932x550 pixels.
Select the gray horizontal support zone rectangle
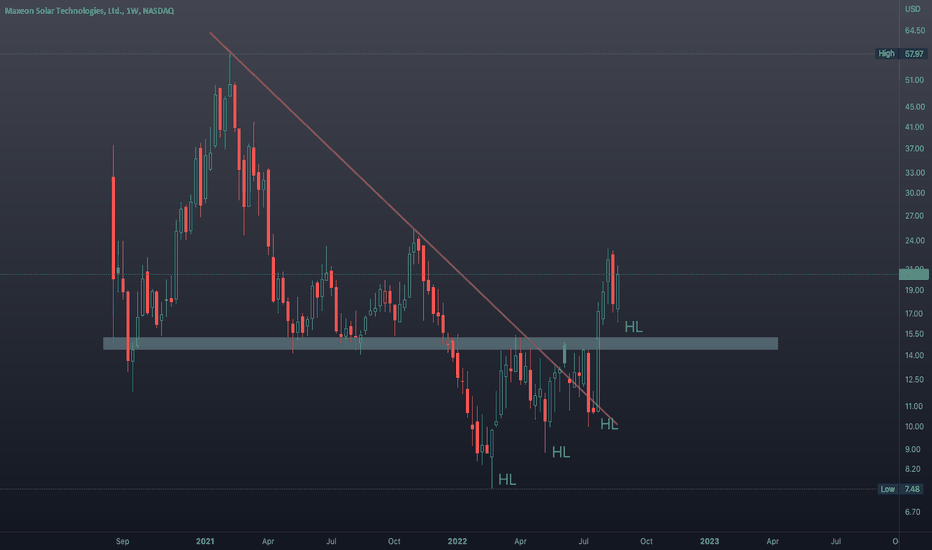(440, 343)
